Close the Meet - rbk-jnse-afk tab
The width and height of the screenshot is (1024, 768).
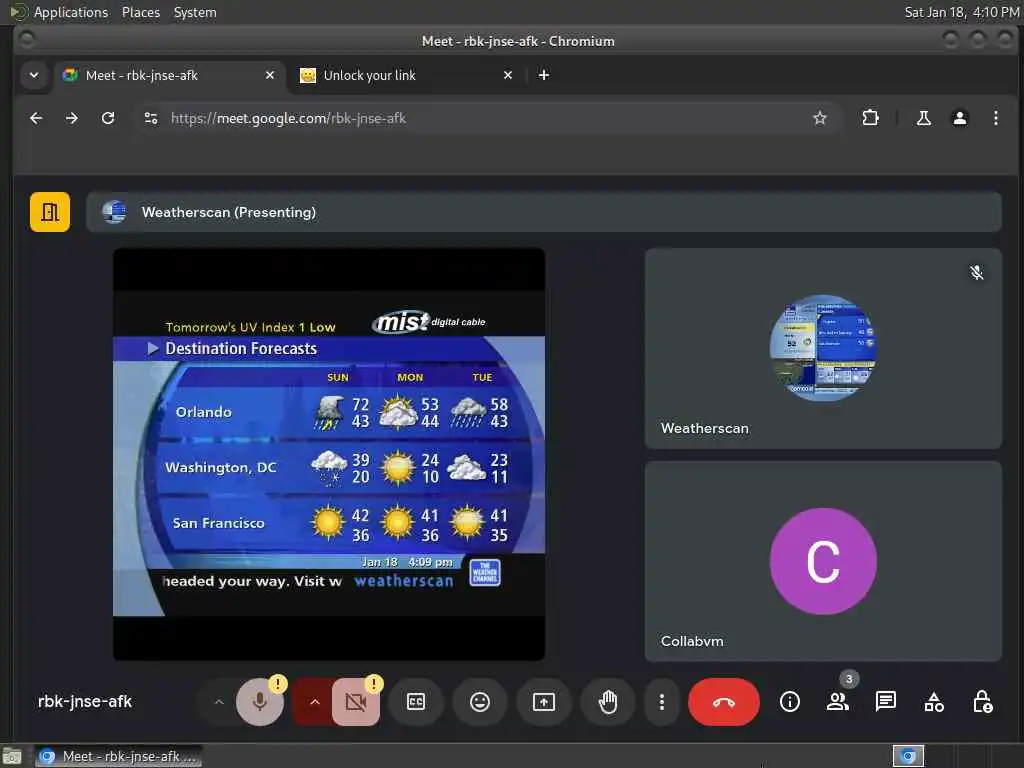click(x=270, y=76)
